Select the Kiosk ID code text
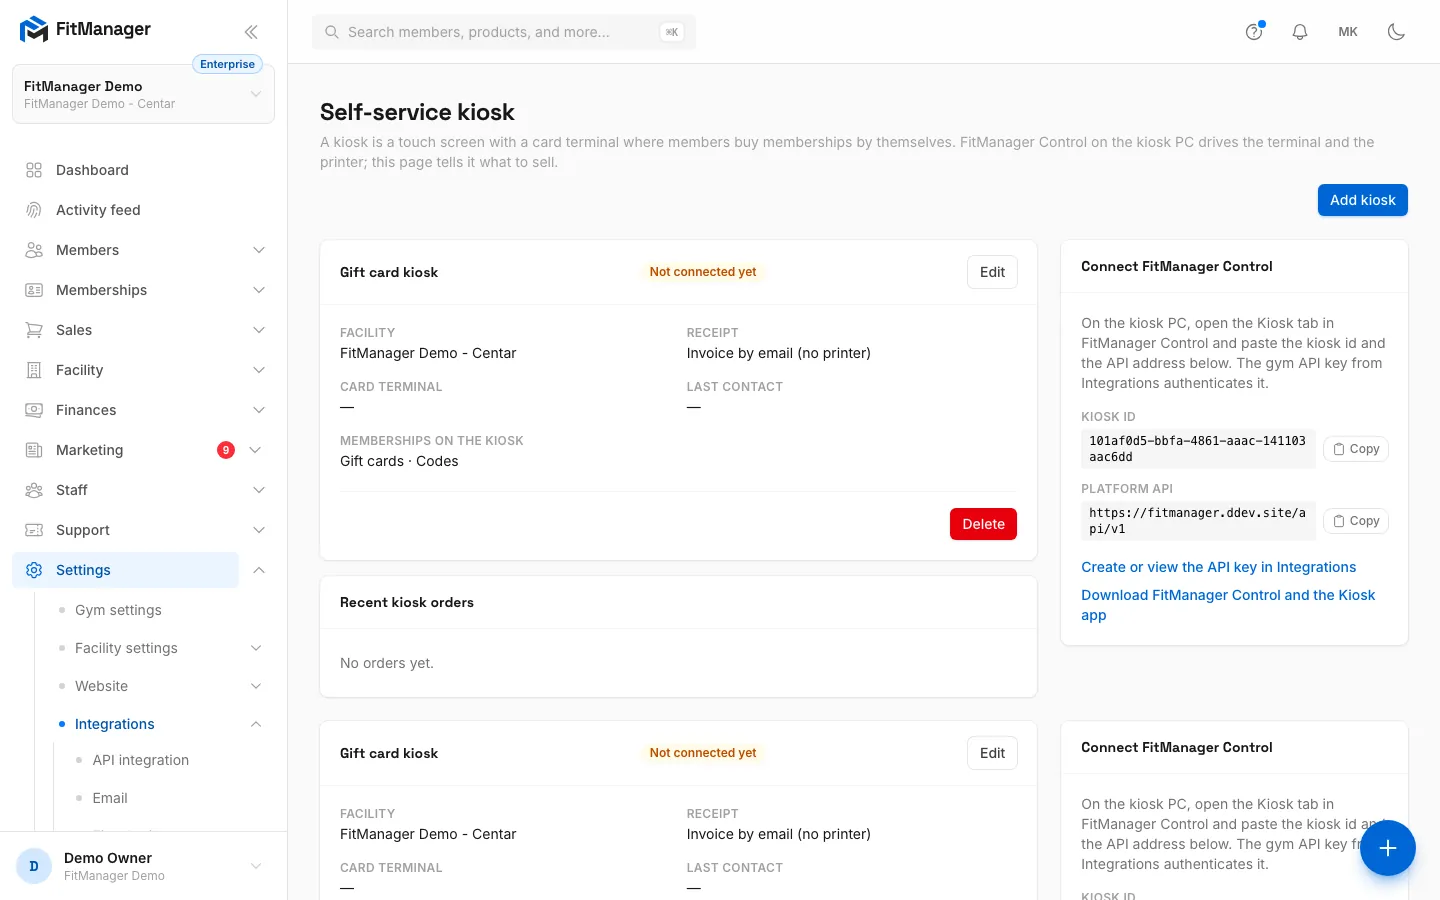This screenshot has height=900, width=1440. (1197, 449)
